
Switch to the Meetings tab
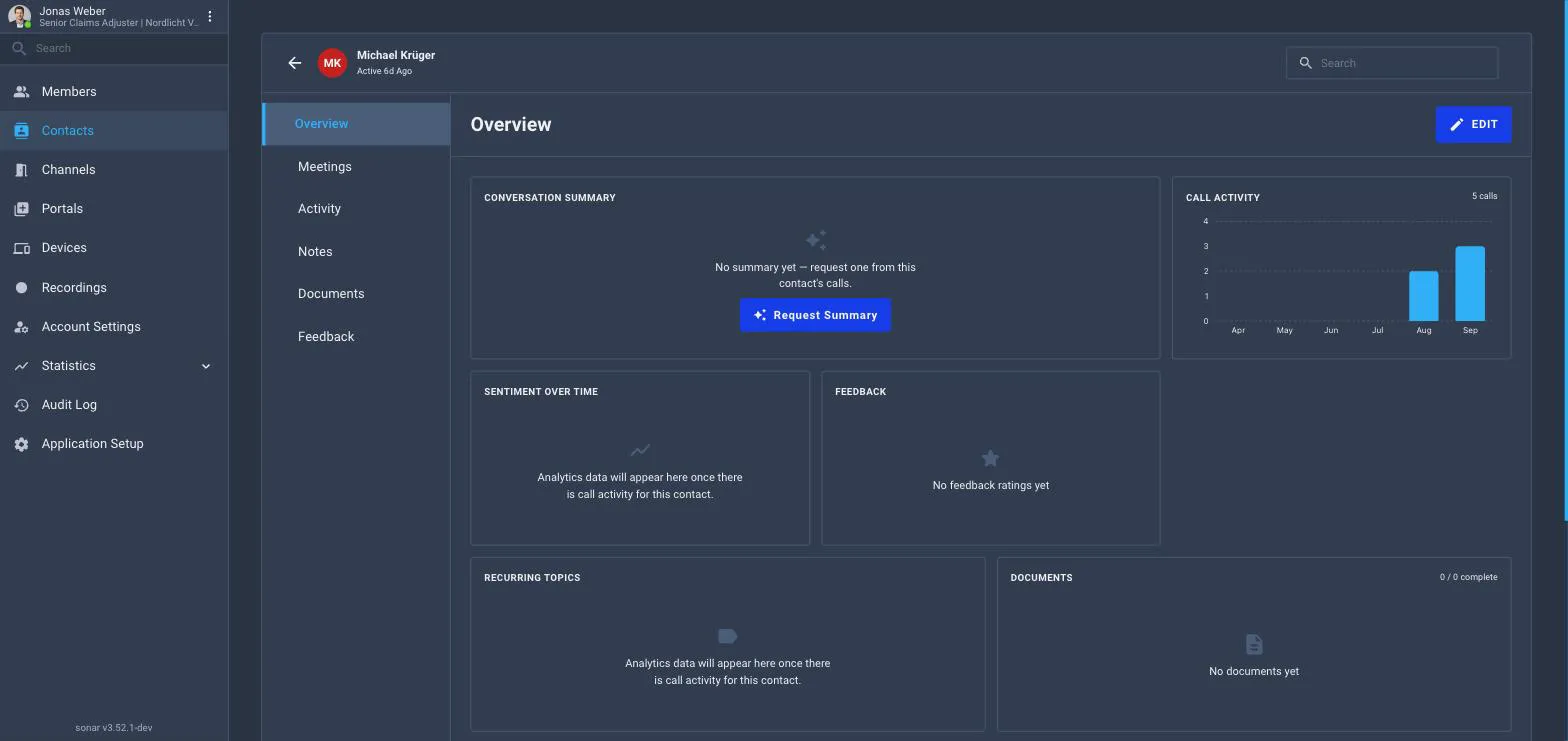[357, 167]
